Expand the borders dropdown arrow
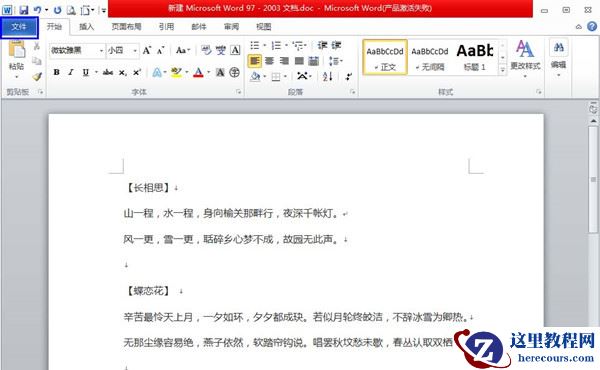Screen dimensions: 600x370 (x=285, y=77)
